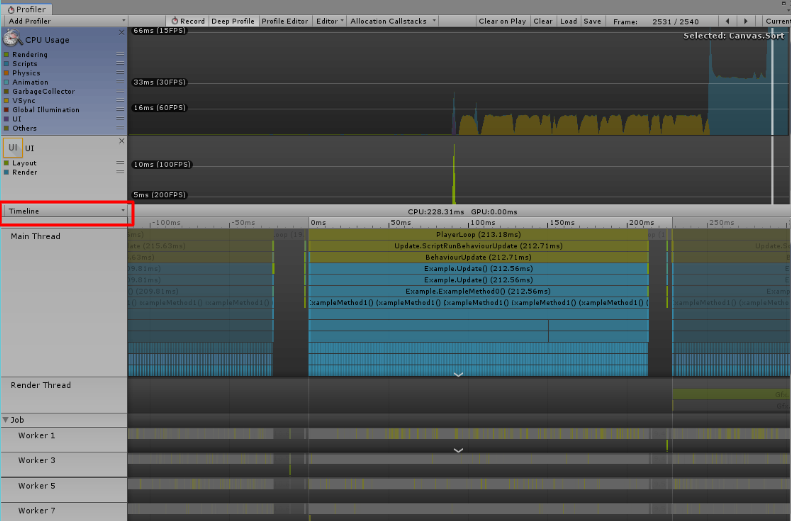Select BehaviourUpdate (212.71ms) sample
Viewport: 791px width, 521px height.
coord(478,257)
